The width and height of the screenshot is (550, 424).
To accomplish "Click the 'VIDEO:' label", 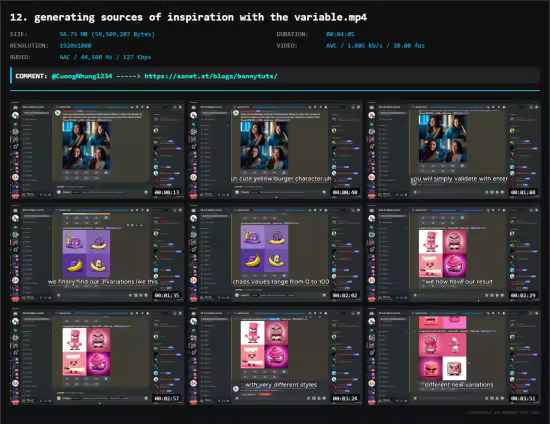I will coord(287,46).
